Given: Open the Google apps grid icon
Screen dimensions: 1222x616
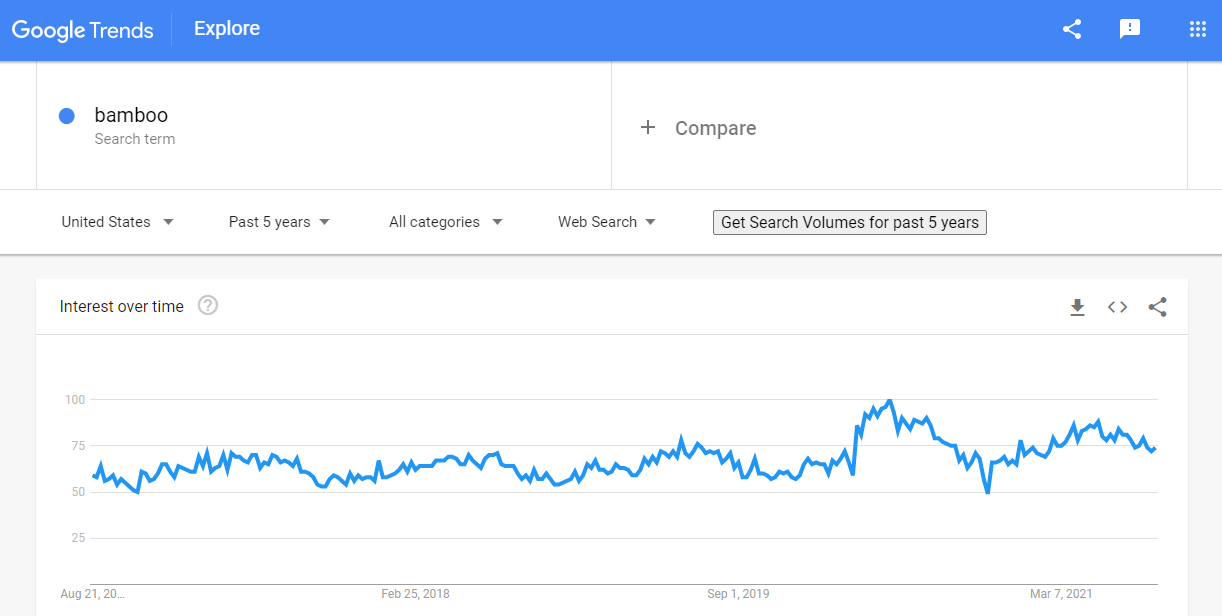Looking at the screenshot, I should [x=1198, y=29].
